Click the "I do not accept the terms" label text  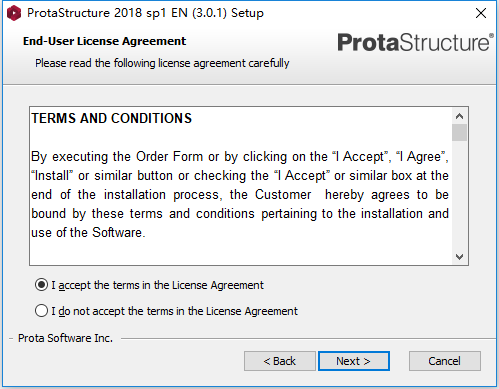[174, 311]
